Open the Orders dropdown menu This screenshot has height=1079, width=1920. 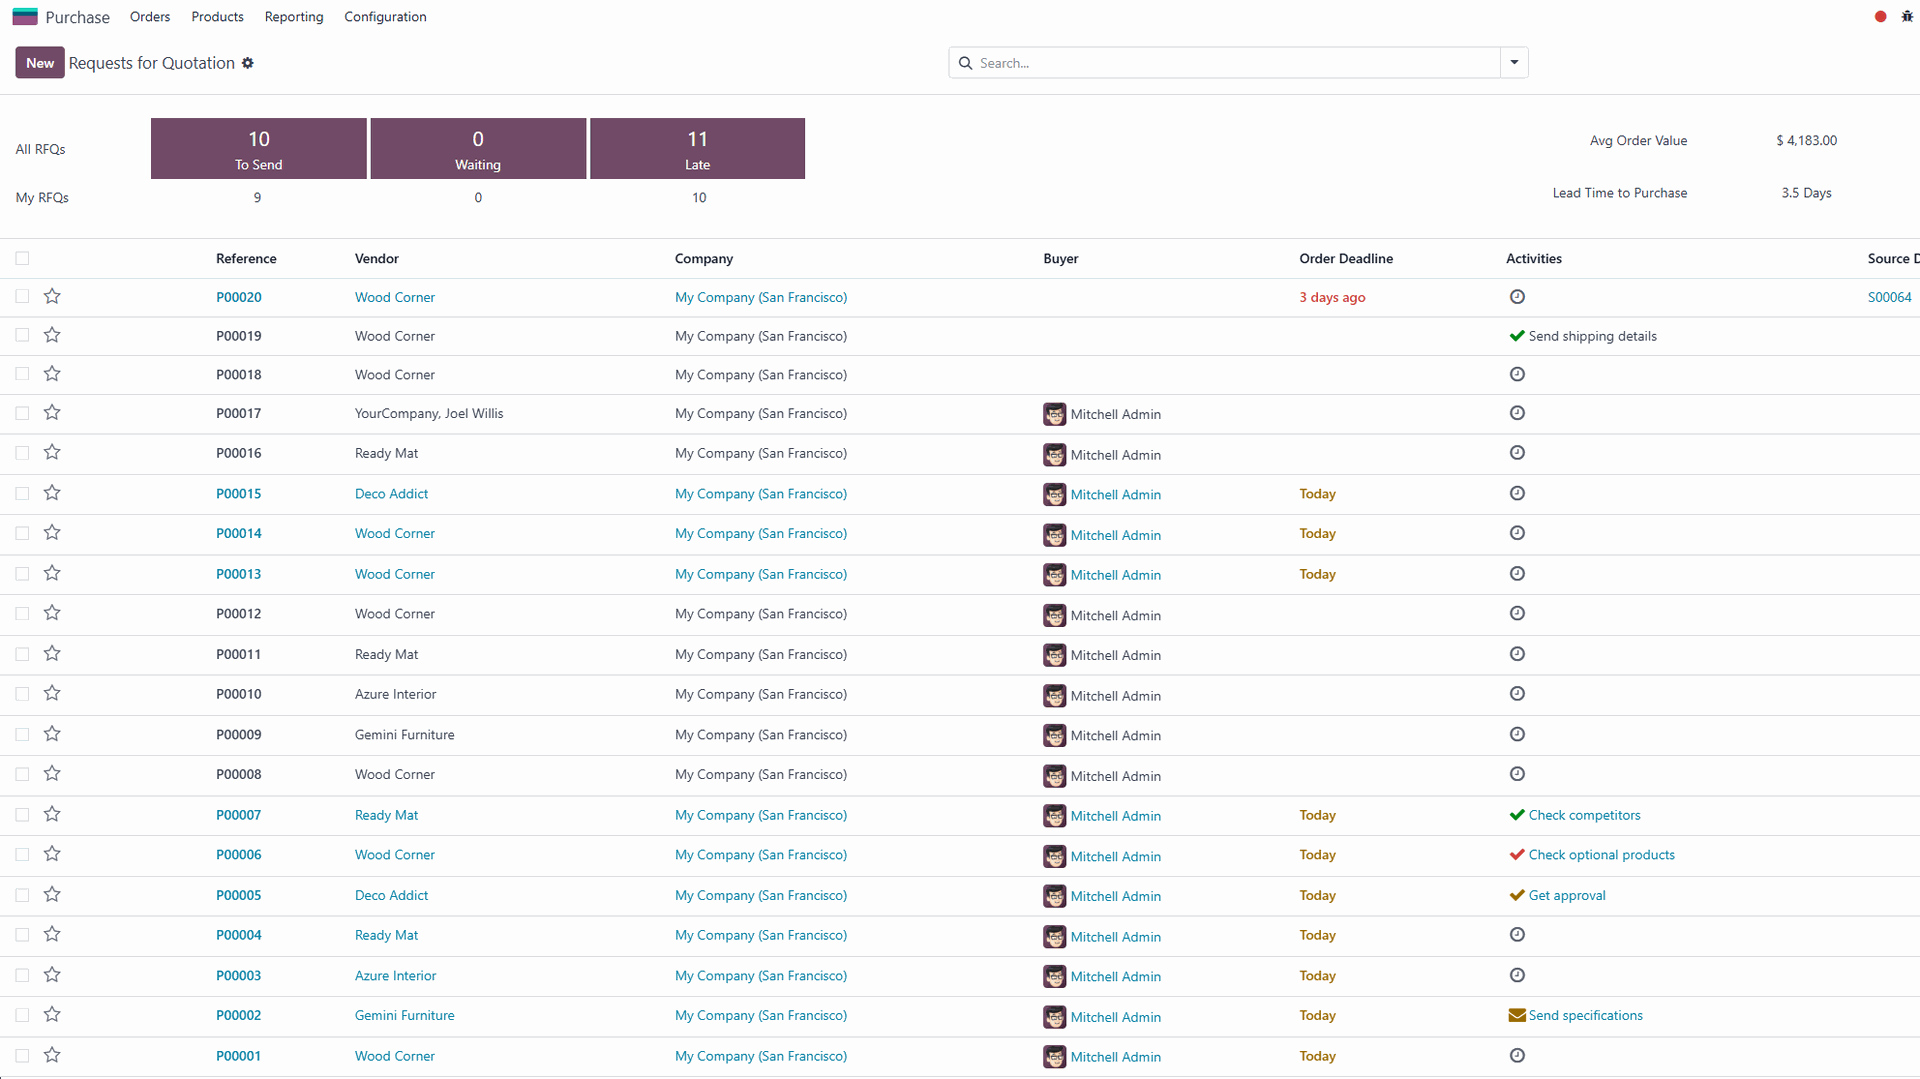tap(150, 17)
